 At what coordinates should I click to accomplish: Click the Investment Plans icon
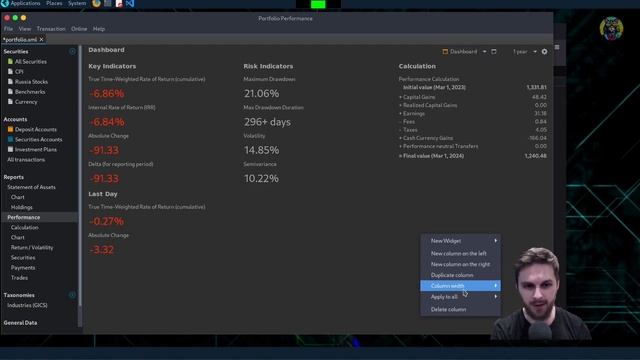[x=10, y=149]
